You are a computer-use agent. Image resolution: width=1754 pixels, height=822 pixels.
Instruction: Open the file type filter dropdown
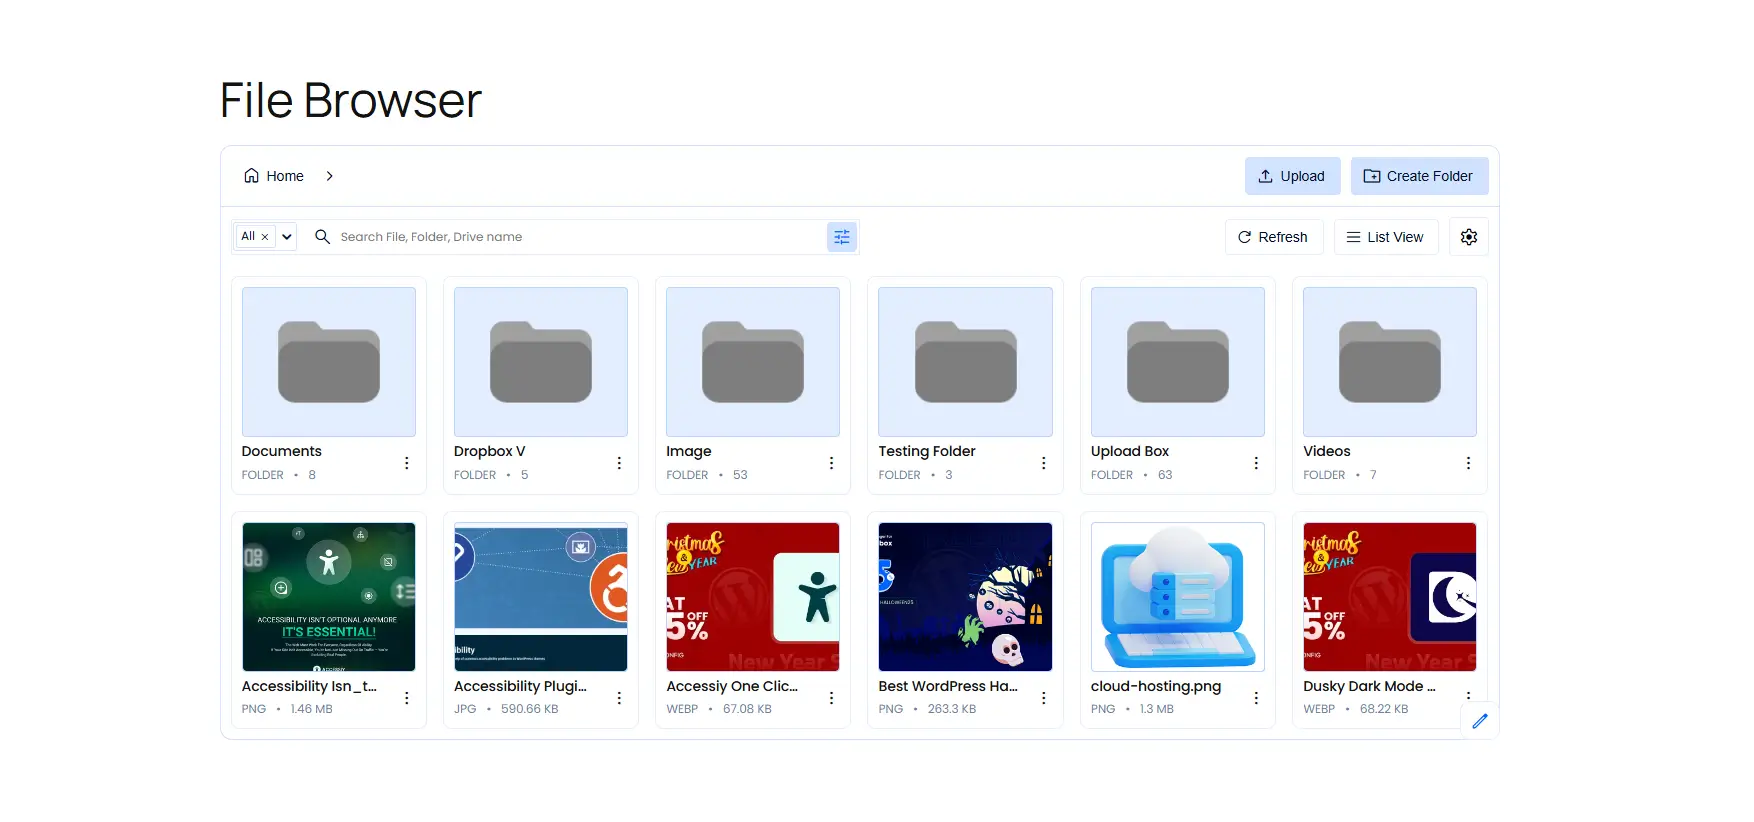[x=287, y=237]
